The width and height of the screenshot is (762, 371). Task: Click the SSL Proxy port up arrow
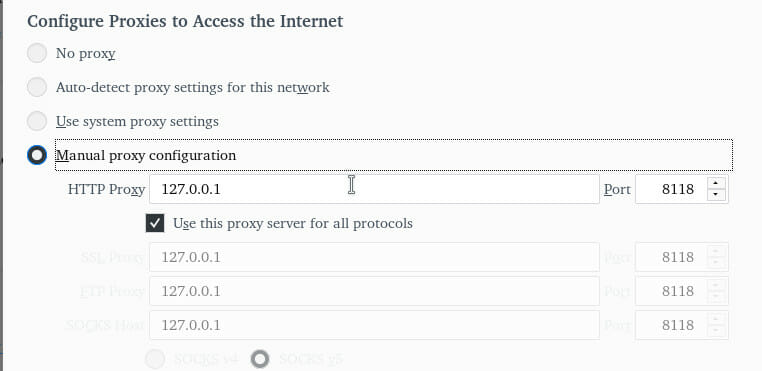click(717, 251)
